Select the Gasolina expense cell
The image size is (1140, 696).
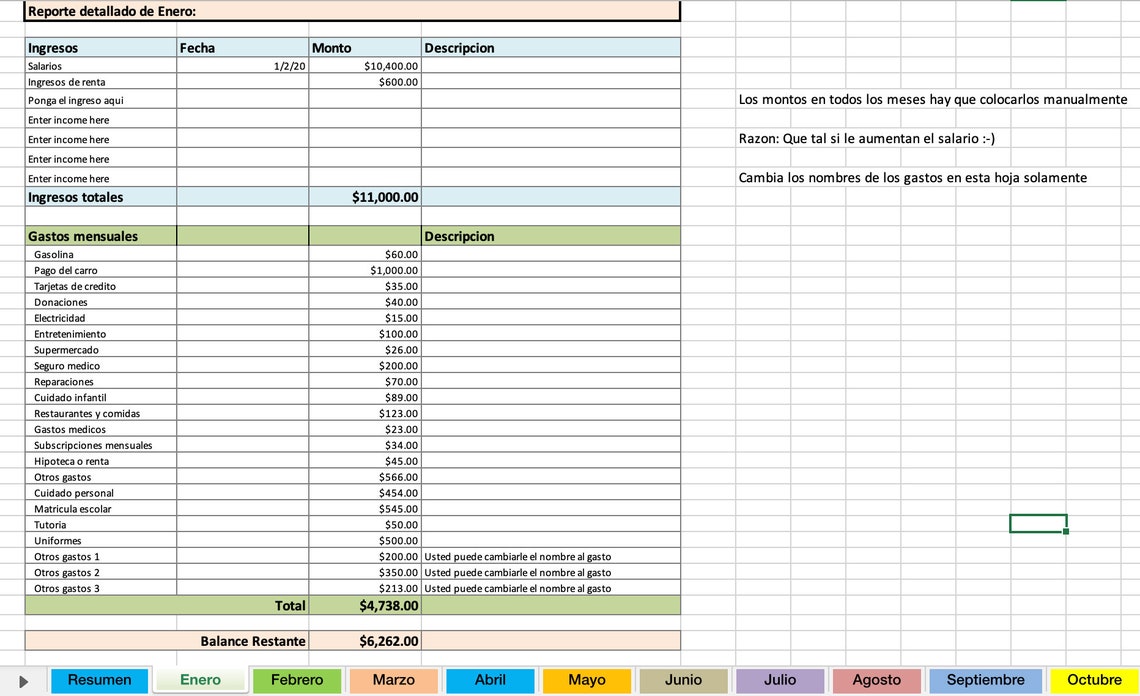pos(100,254)
